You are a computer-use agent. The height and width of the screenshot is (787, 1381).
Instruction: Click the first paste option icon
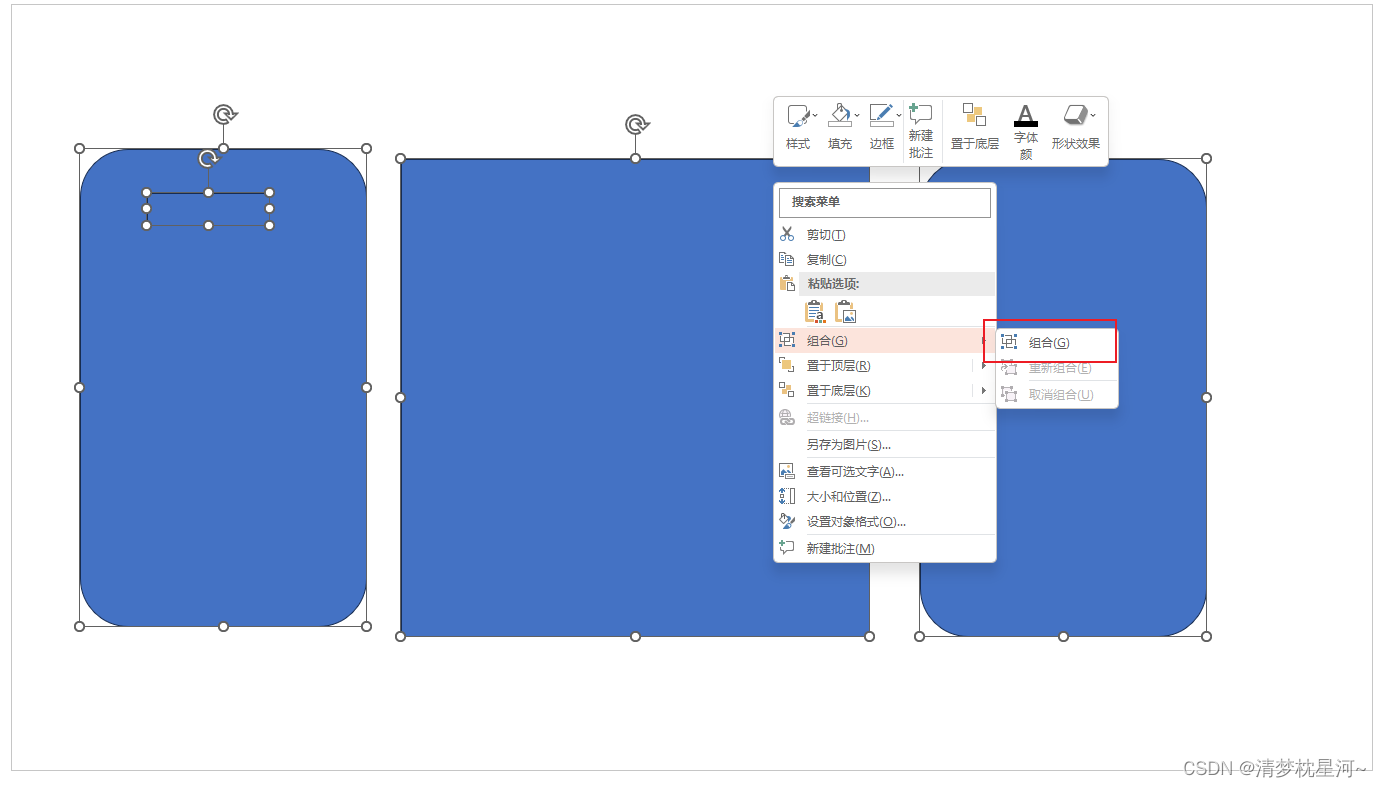(x=815, y=313)
